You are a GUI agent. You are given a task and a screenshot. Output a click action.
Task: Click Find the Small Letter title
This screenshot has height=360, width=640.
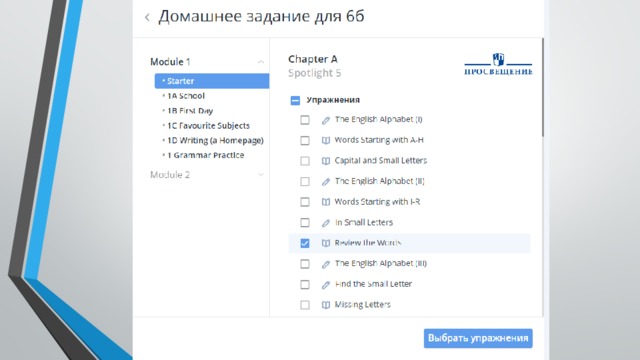click(373, 284)
